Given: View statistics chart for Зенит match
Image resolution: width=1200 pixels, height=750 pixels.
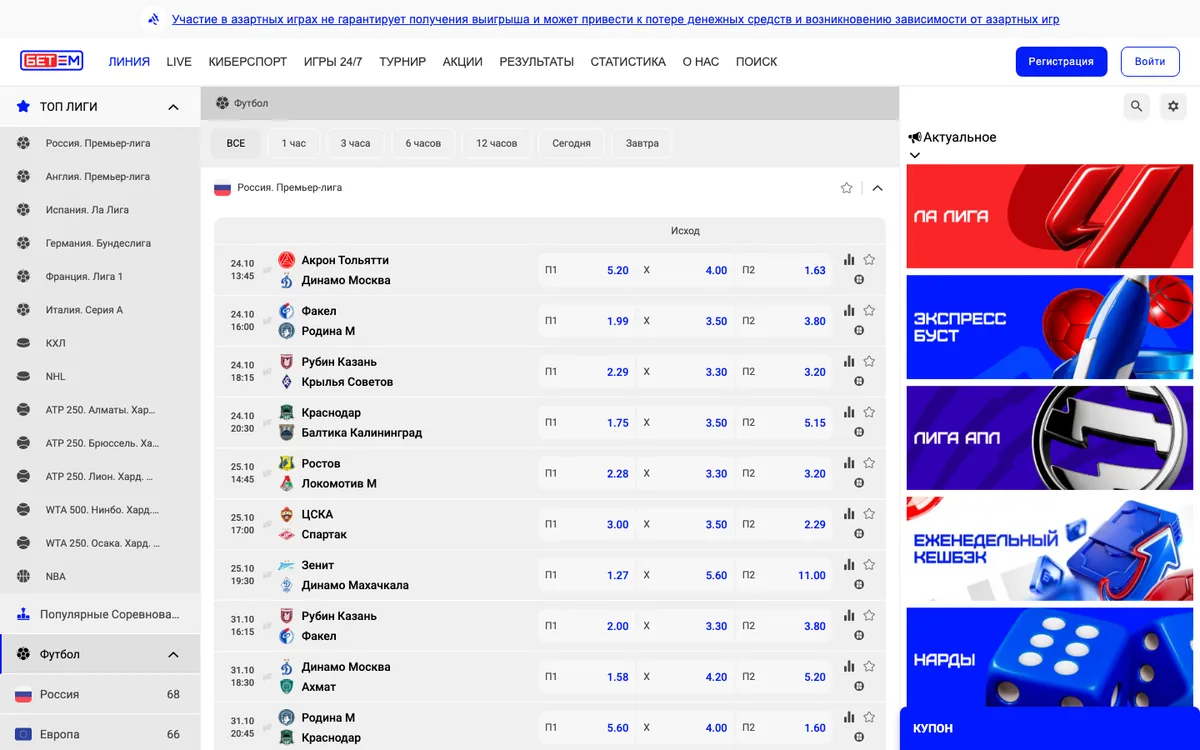Looking at the screenshot, I should pyautogui.click(x=849, y=565).
